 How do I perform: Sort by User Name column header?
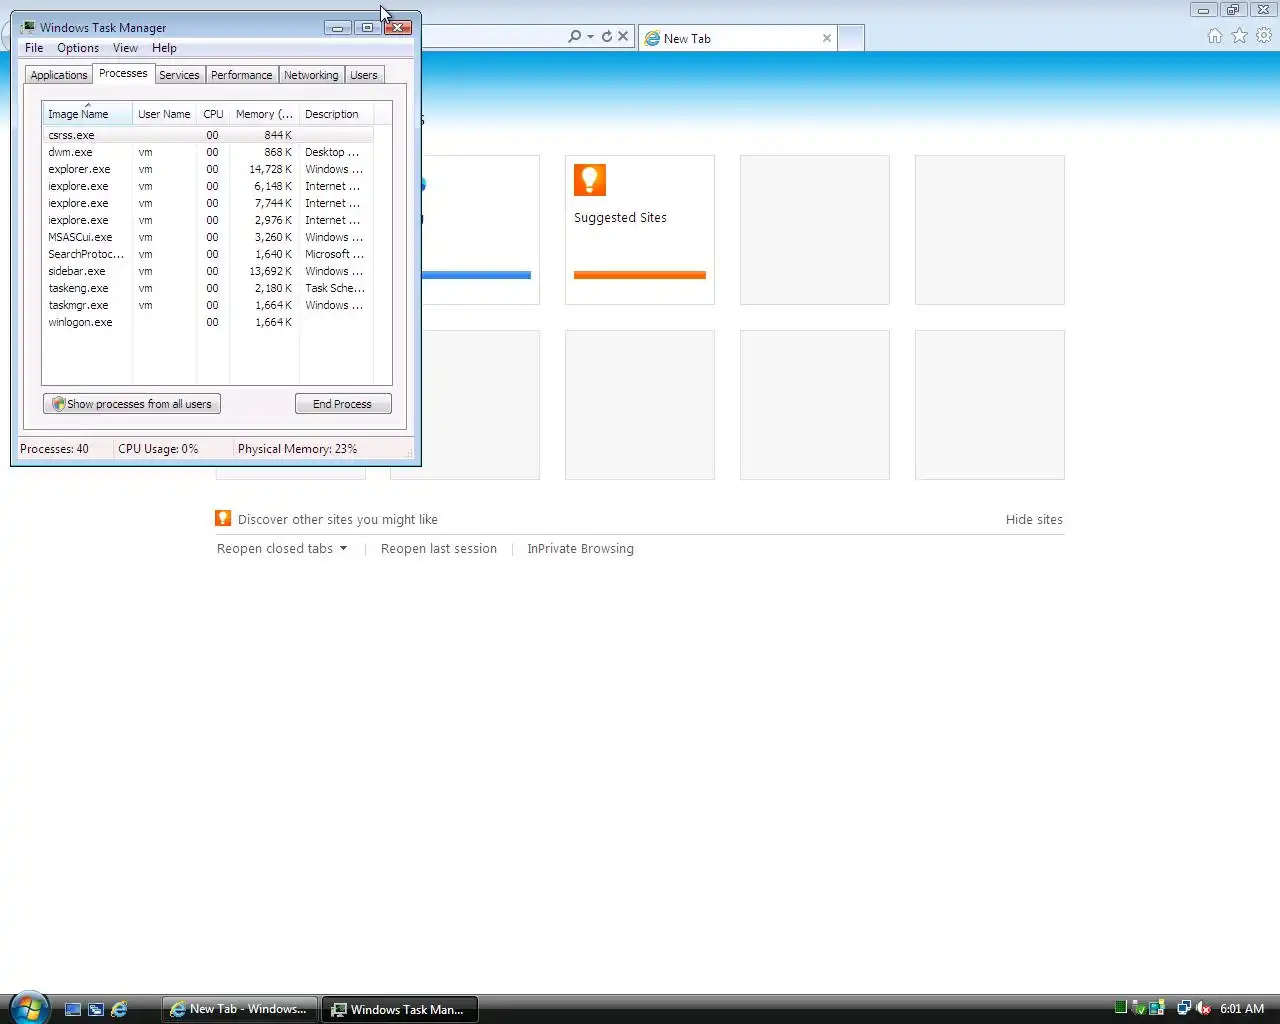pyautogui.click(x=164, y=114)
